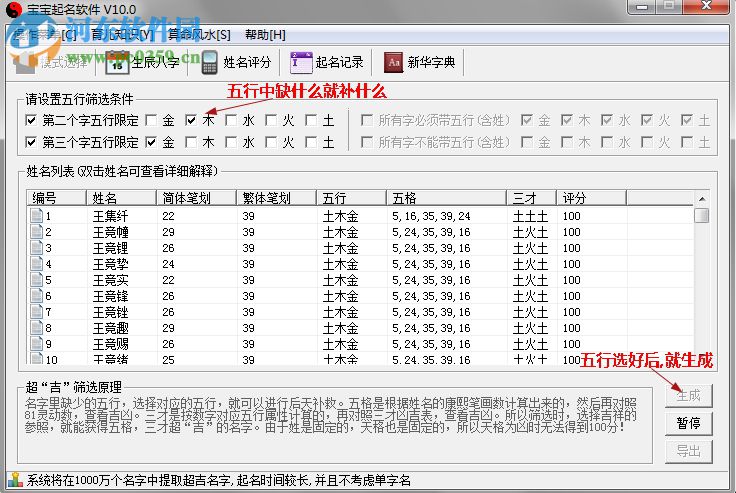
Task: Sort list by 繁体笔划 column header
Action: pos(276,198)
